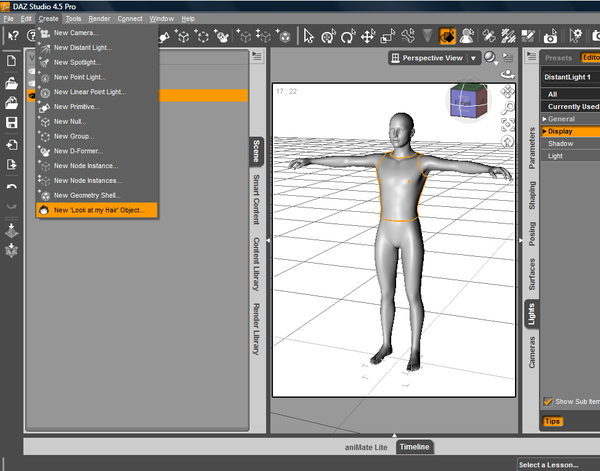600x471 pixels.
Task: Click the New Group toolbar icon
Action: (x=202, y=36)
